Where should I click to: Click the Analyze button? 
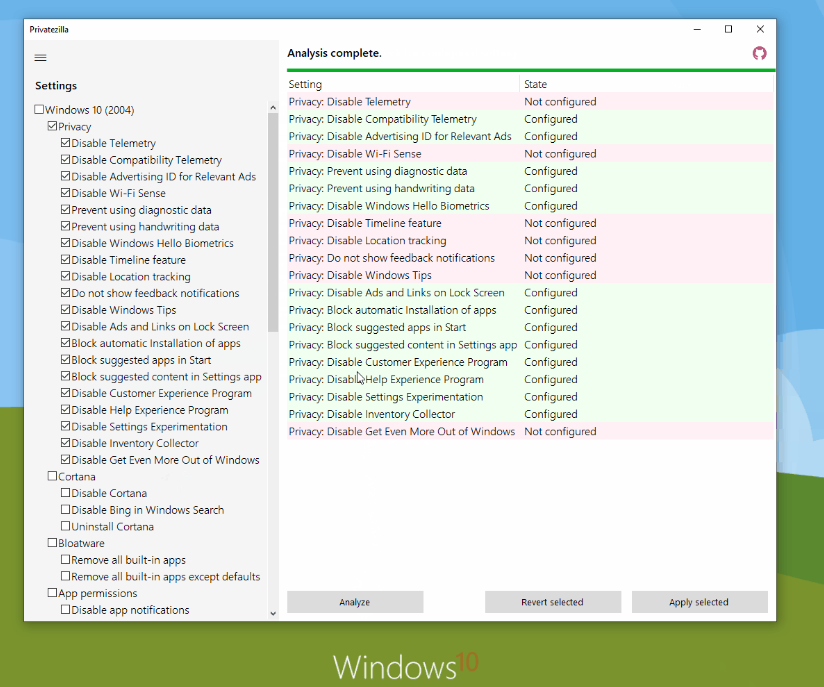[x=355, y=602]
